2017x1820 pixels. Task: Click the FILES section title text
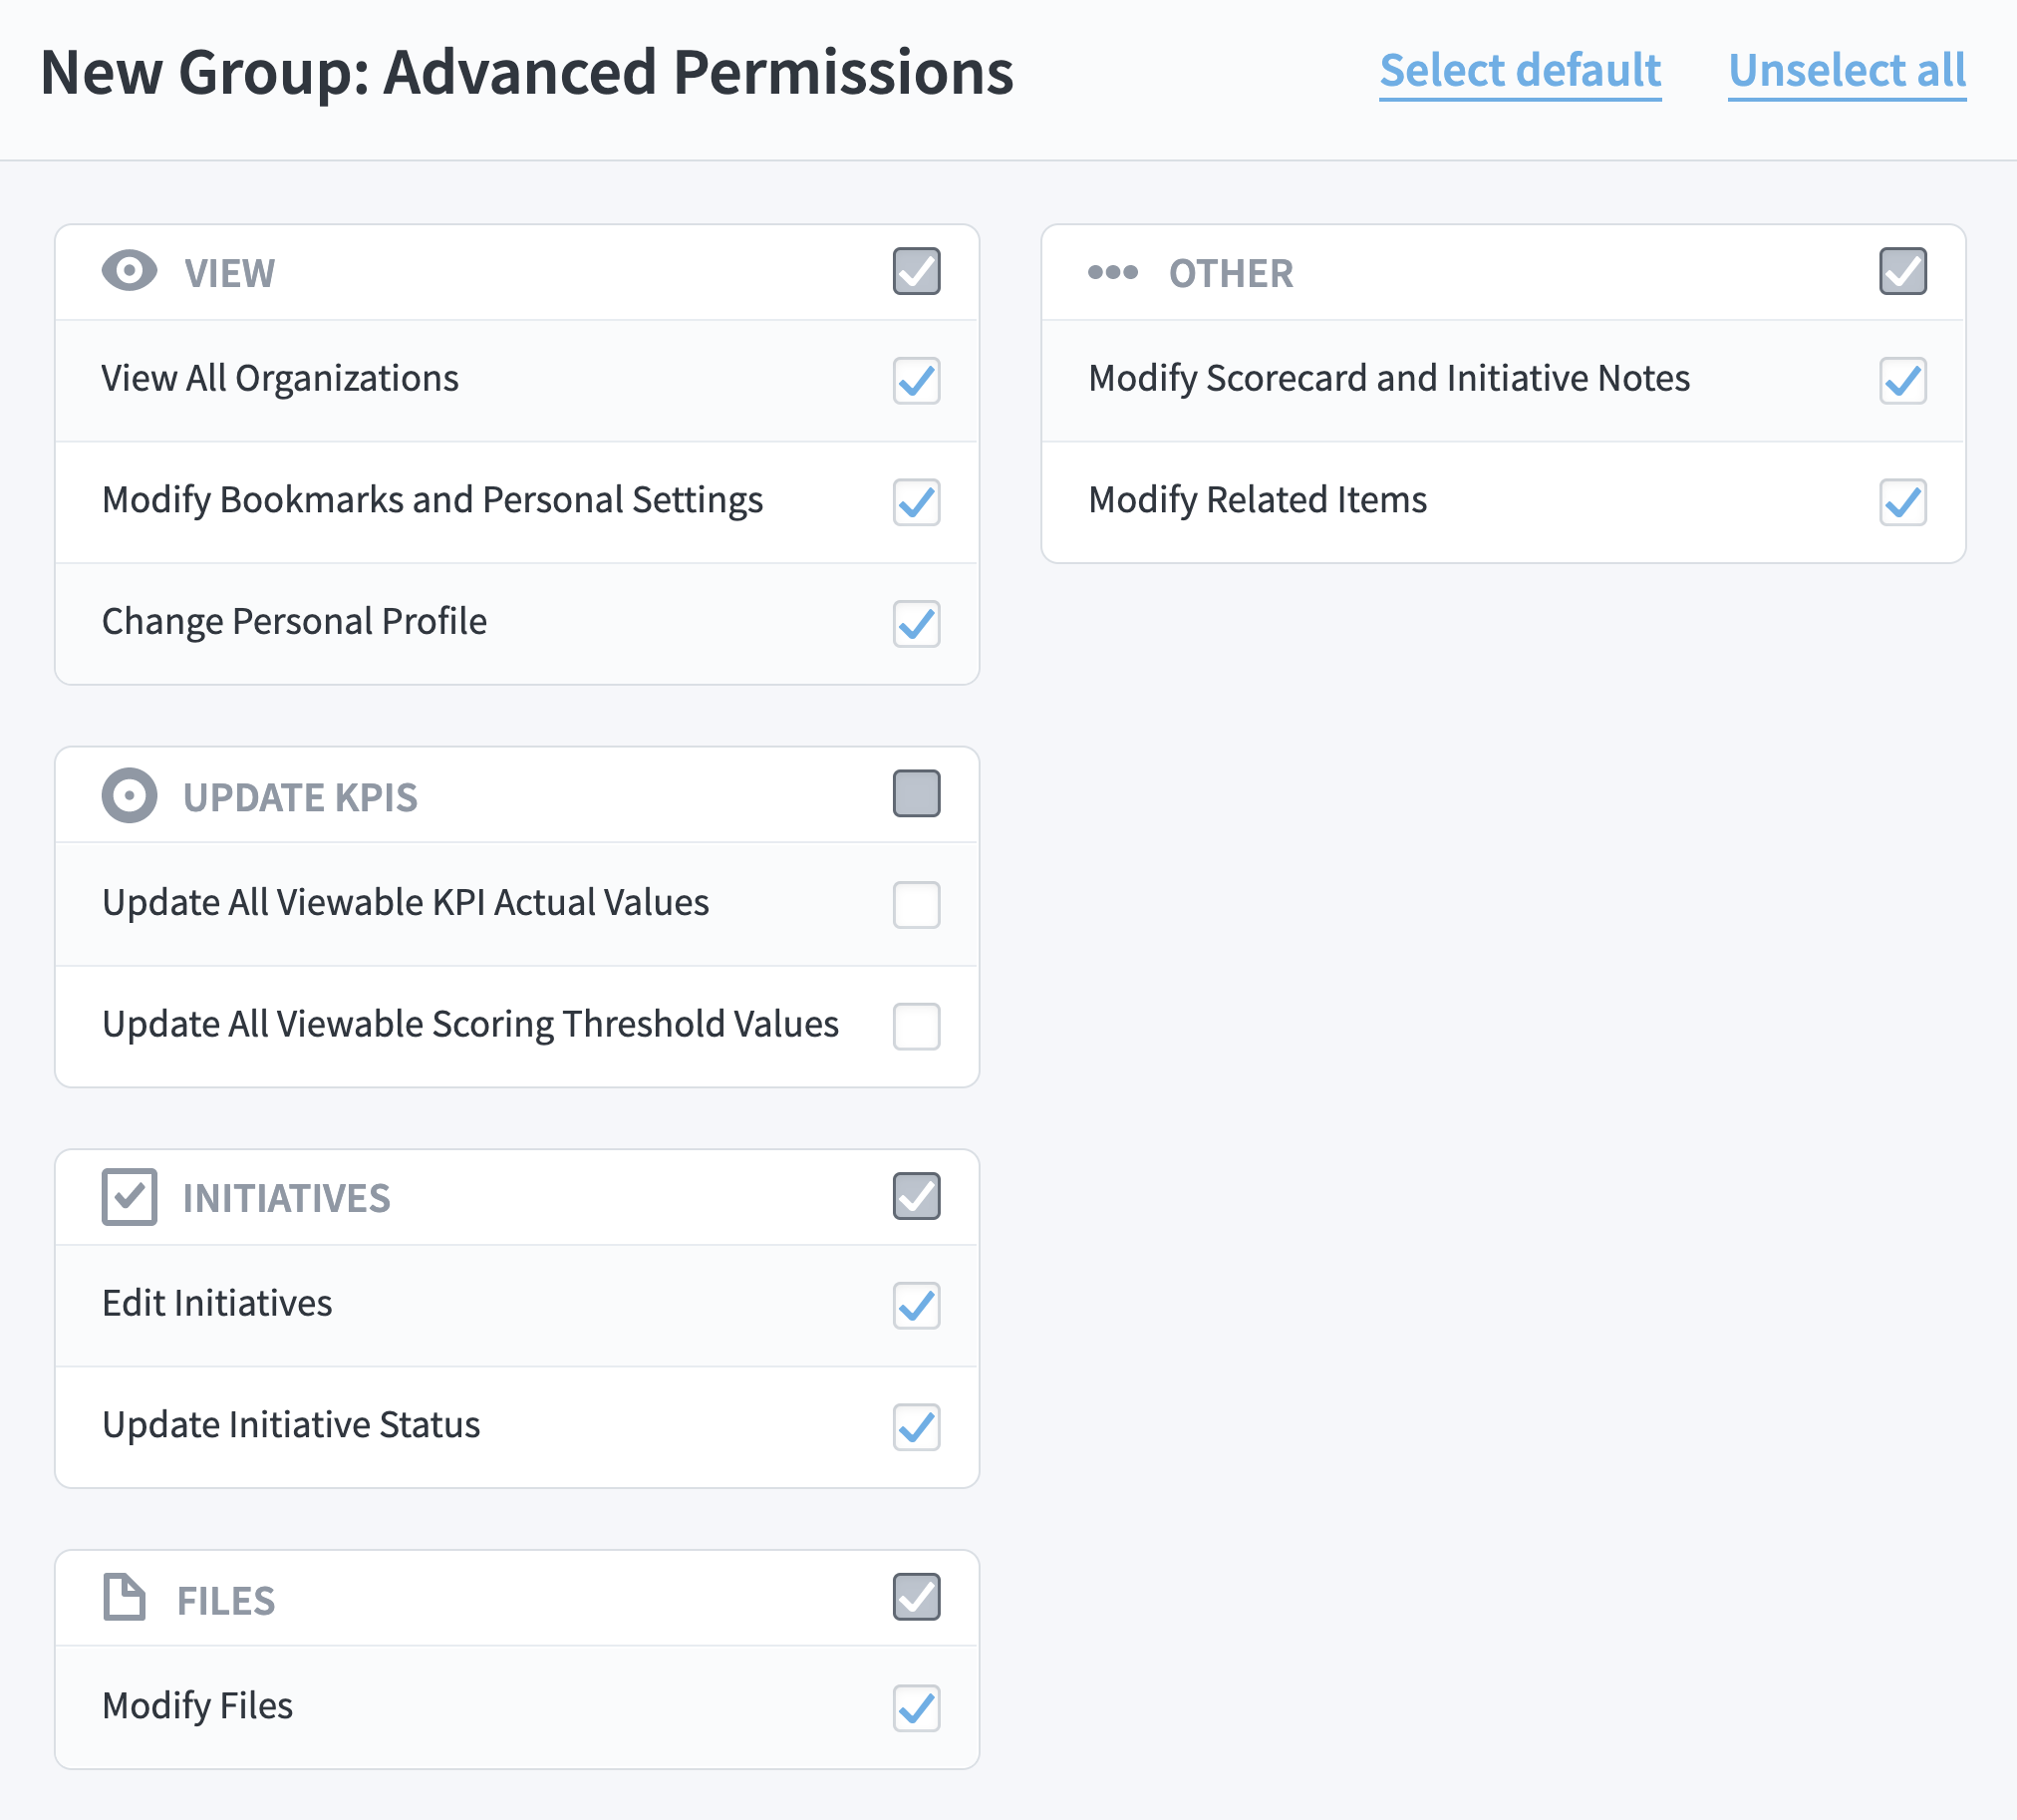(x=226, y=1601)
